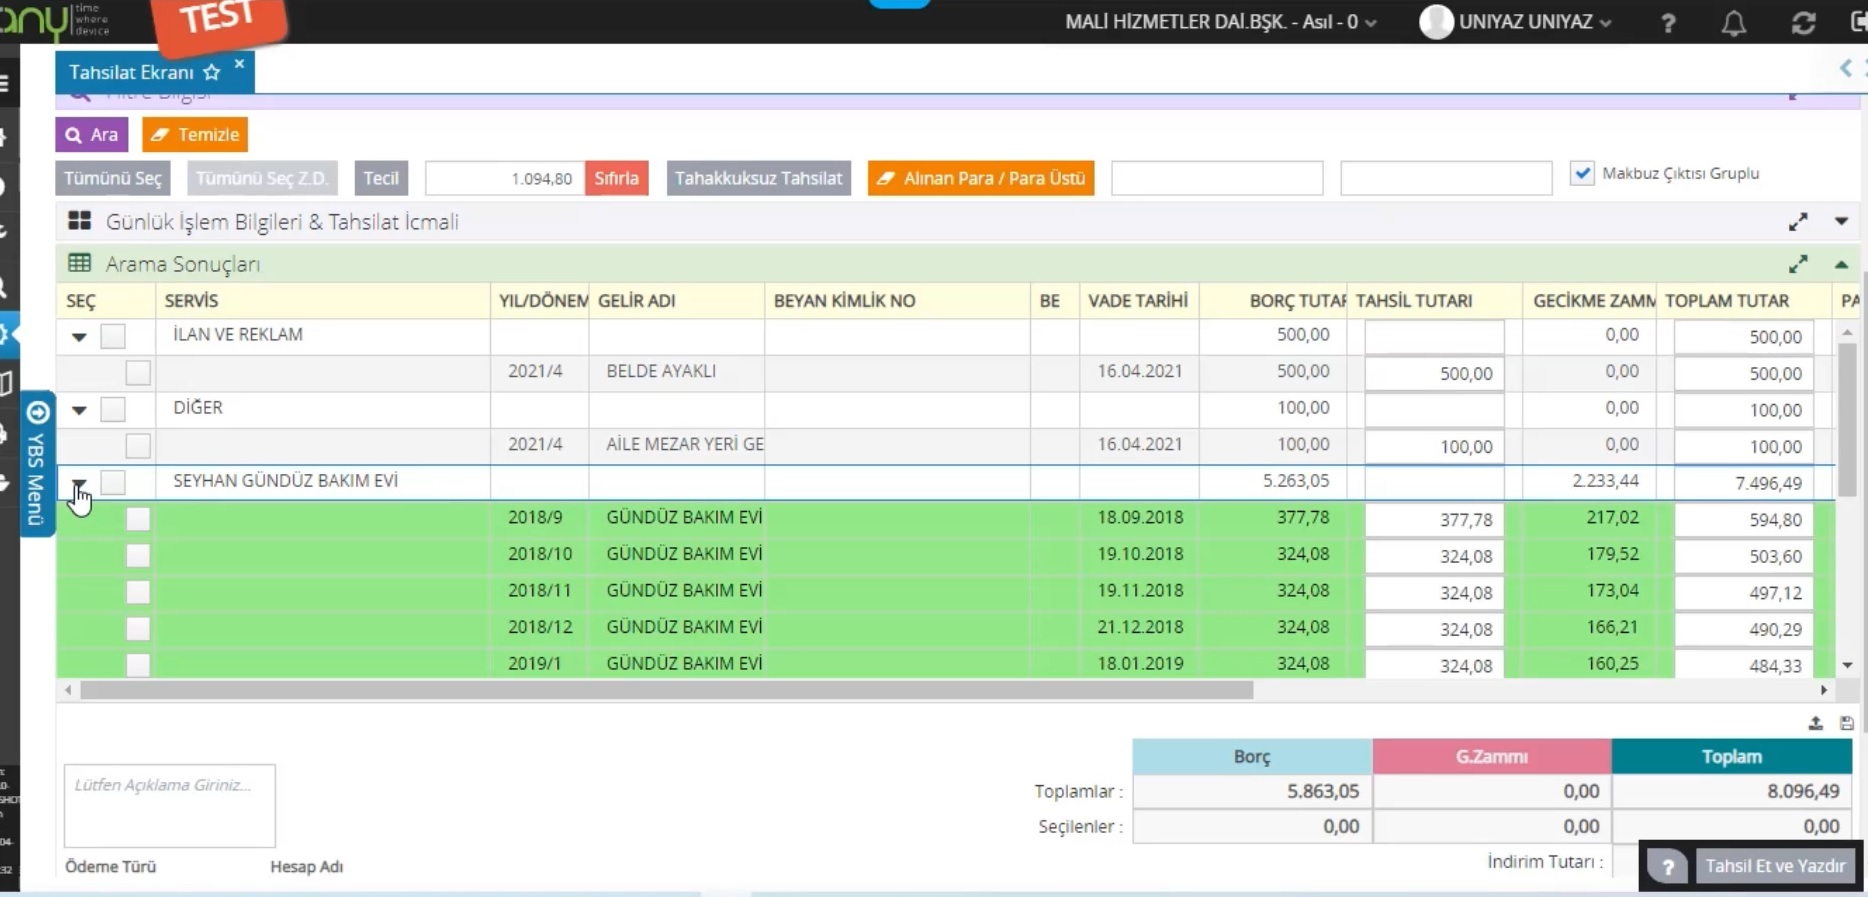Expand the Günlük İşlem Bilgileri section arrow
This screenshot has width=1868, height=897.
coord(1841,222)
